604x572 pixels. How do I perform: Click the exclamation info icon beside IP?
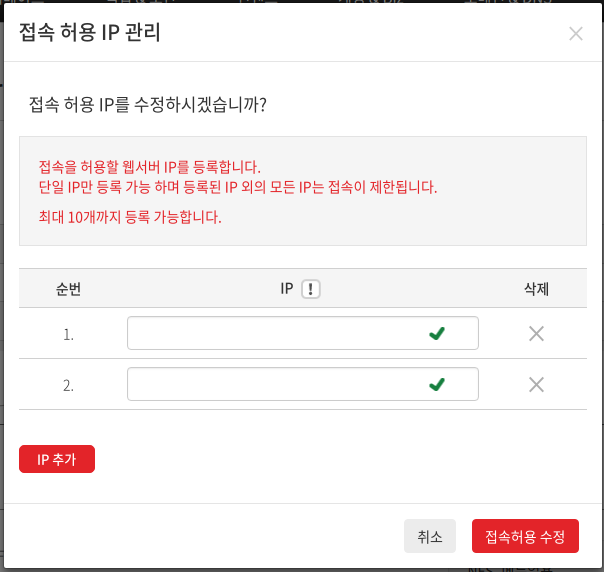(310, 289)
